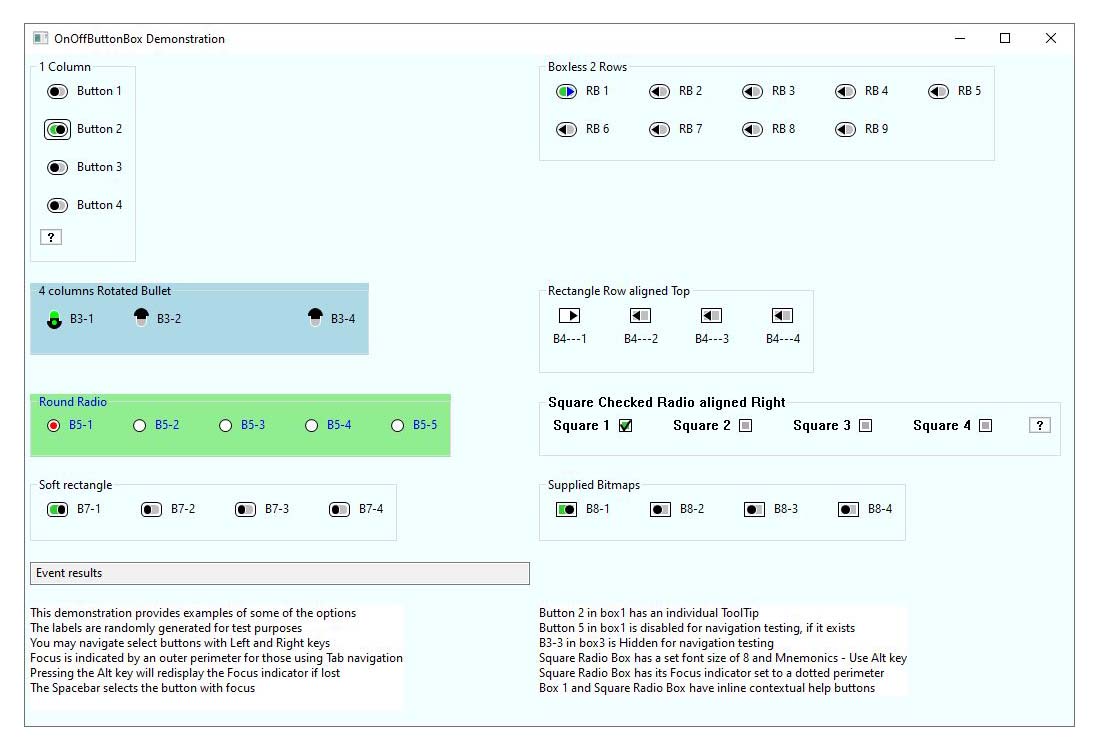The height and width of the screenshot is (750, 1100).
Task: Select rectangle button B4---3
Action: point(711,316)
